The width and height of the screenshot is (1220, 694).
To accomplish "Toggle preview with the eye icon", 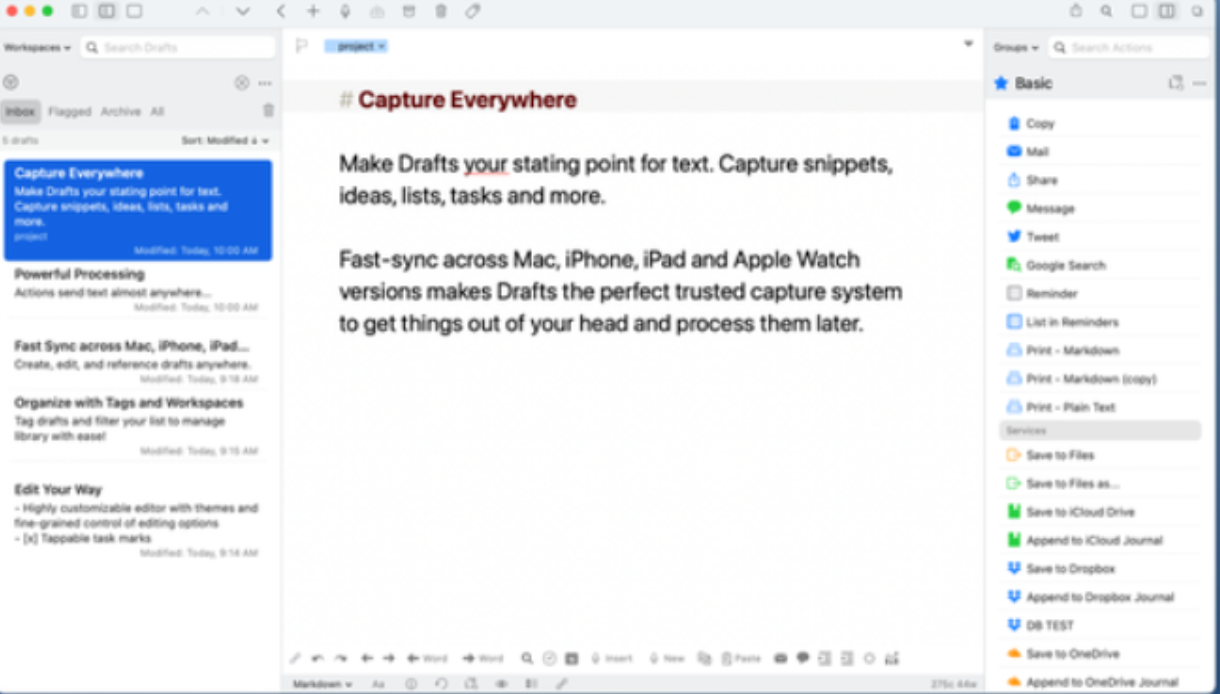I will (x=502, y=684).
